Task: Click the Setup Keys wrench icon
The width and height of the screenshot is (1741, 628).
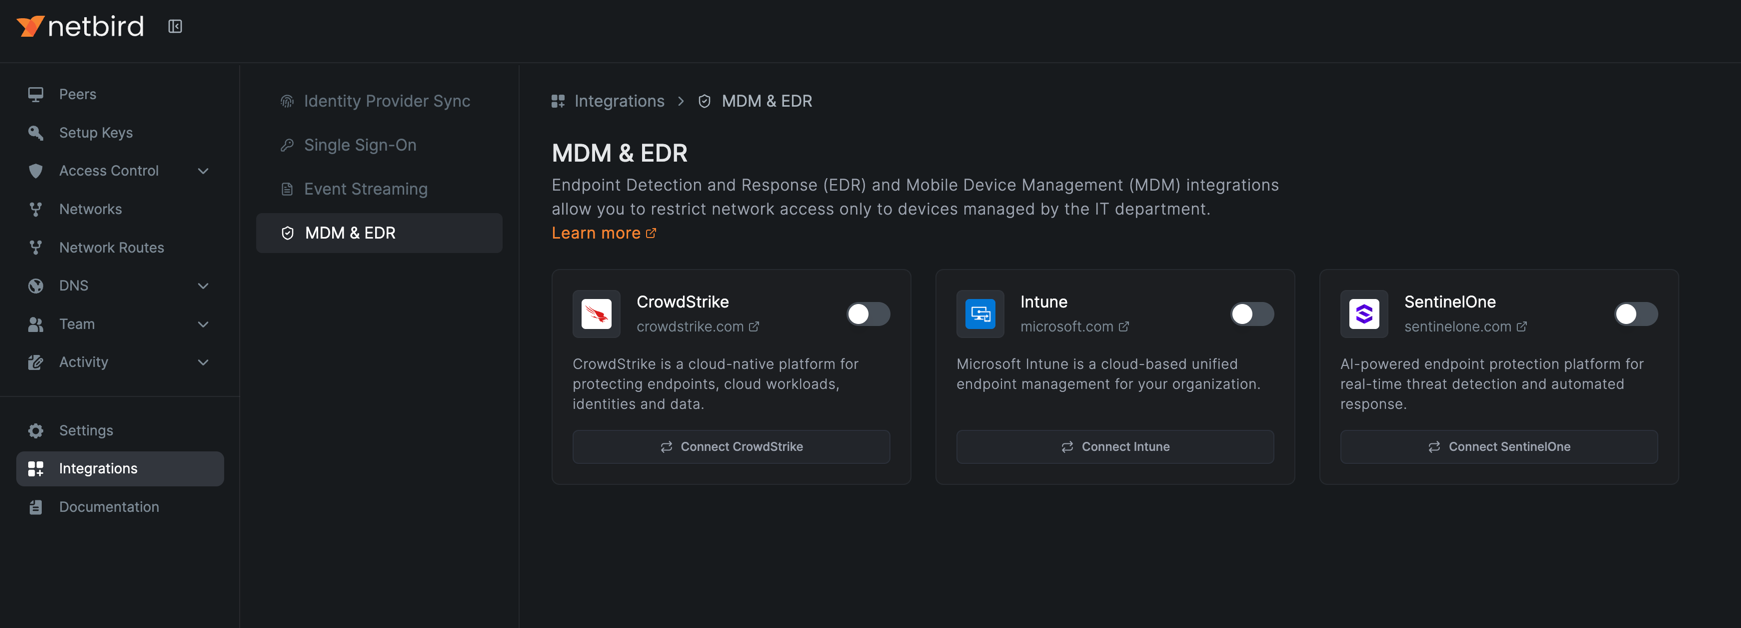Action: coord(36,132)
